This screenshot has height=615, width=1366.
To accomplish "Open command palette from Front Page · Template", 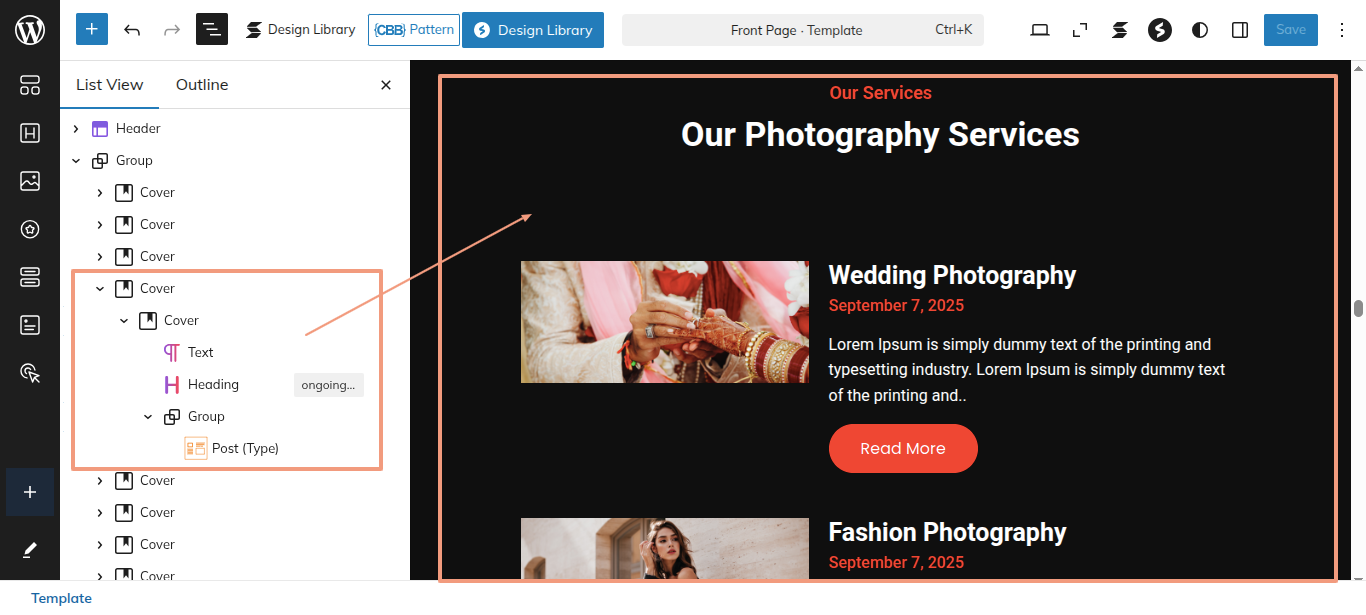I will point(803,30).
